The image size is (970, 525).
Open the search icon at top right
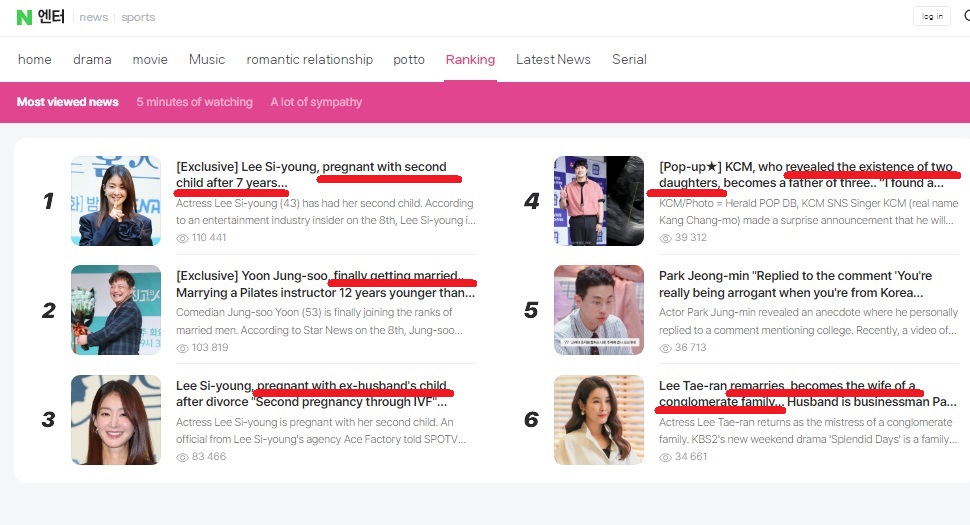point(966,15)
